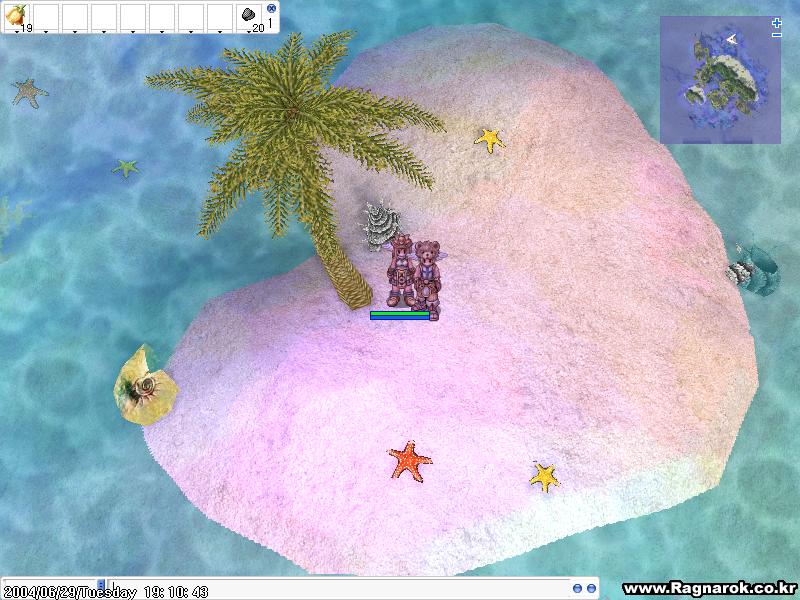Click the red starfish on the sand
This screenshot has height=600, width=800.
pos(409,460)
